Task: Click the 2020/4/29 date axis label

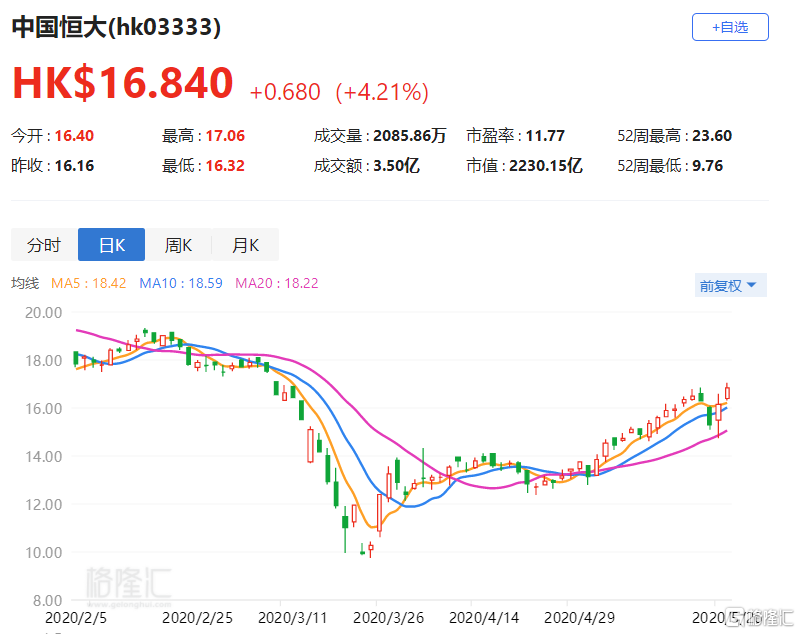Action: [579, 618]
